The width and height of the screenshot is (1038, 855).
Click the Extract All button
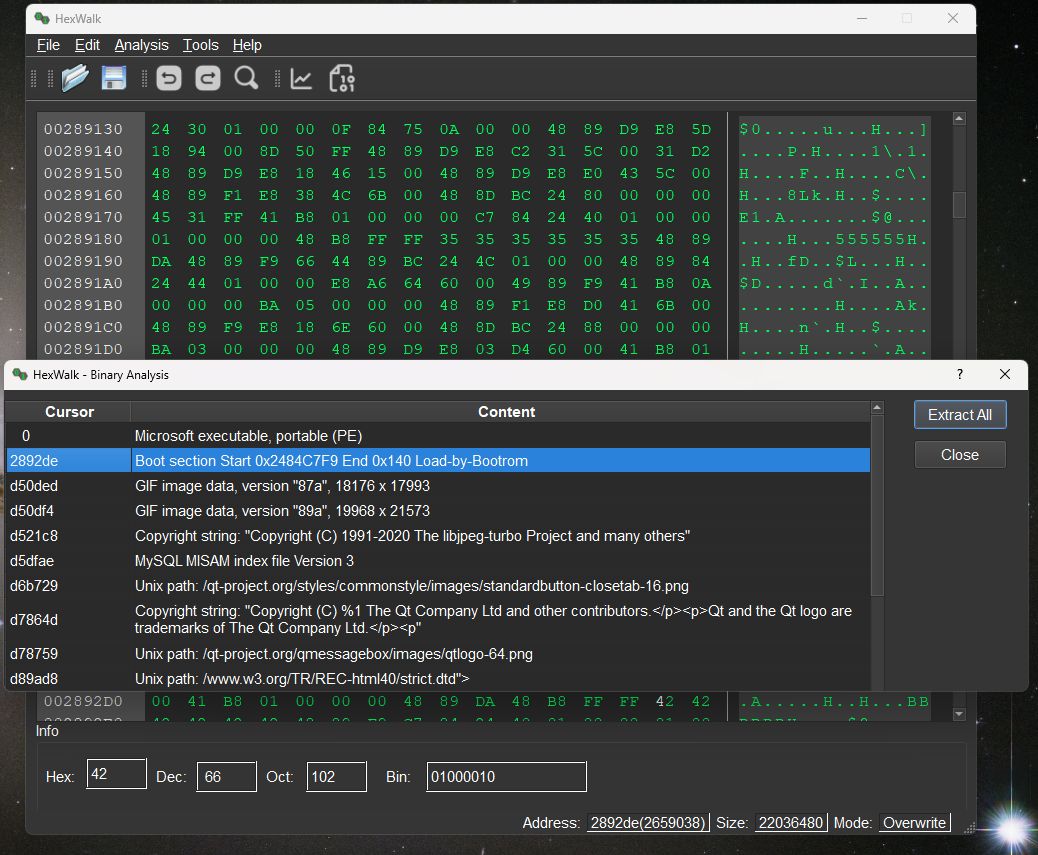point(959,414)
